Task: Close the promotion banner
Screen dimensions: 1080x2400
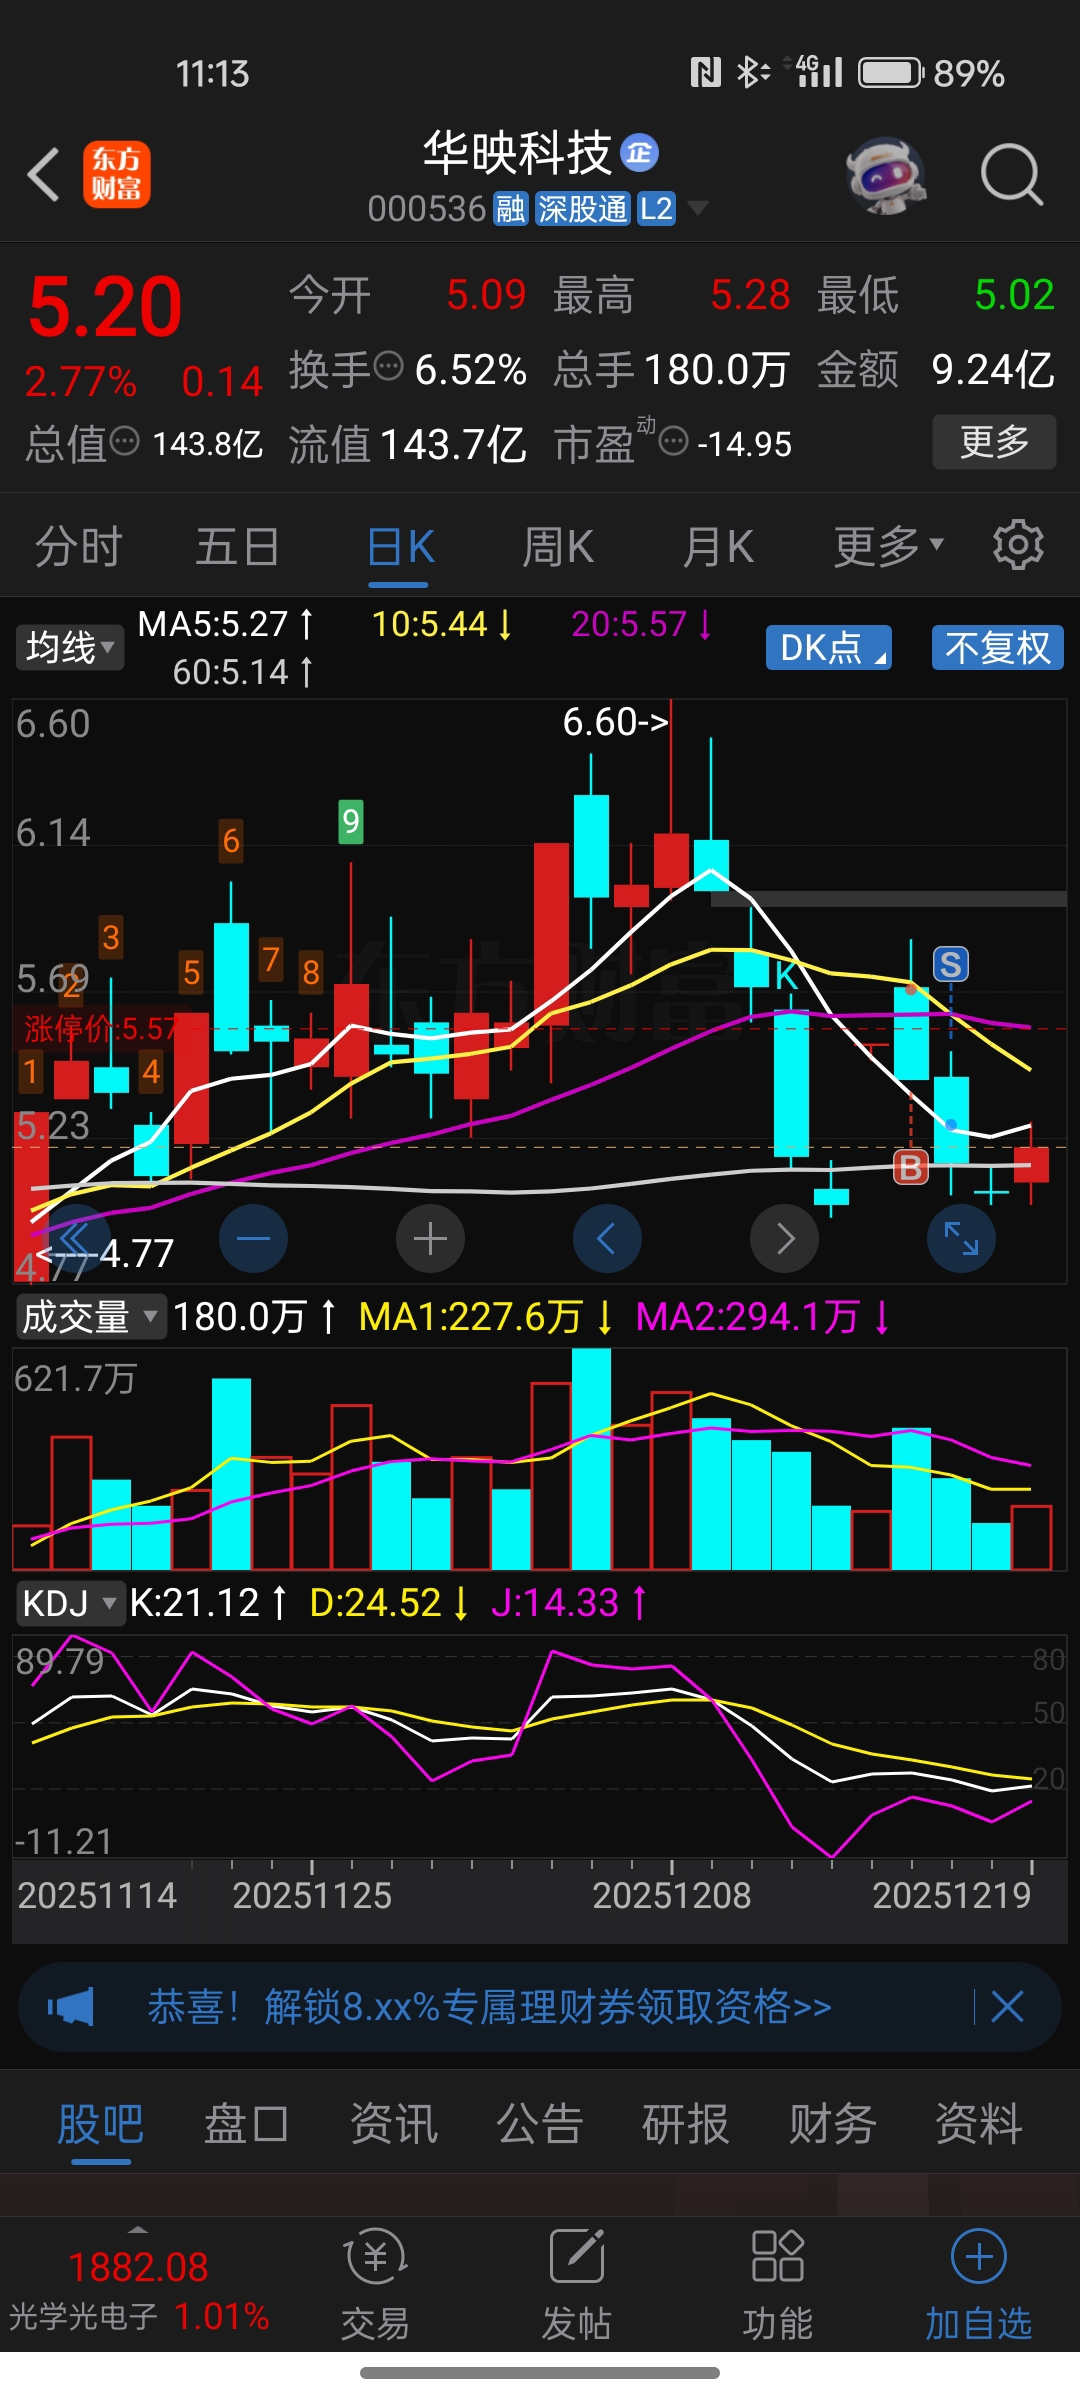Action: click(x=1007, y=2006)
